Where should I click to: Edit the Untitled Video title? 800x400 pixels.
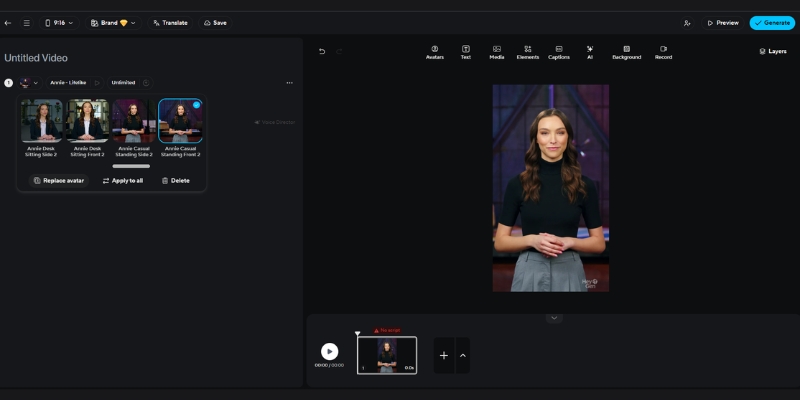point(36,58)
